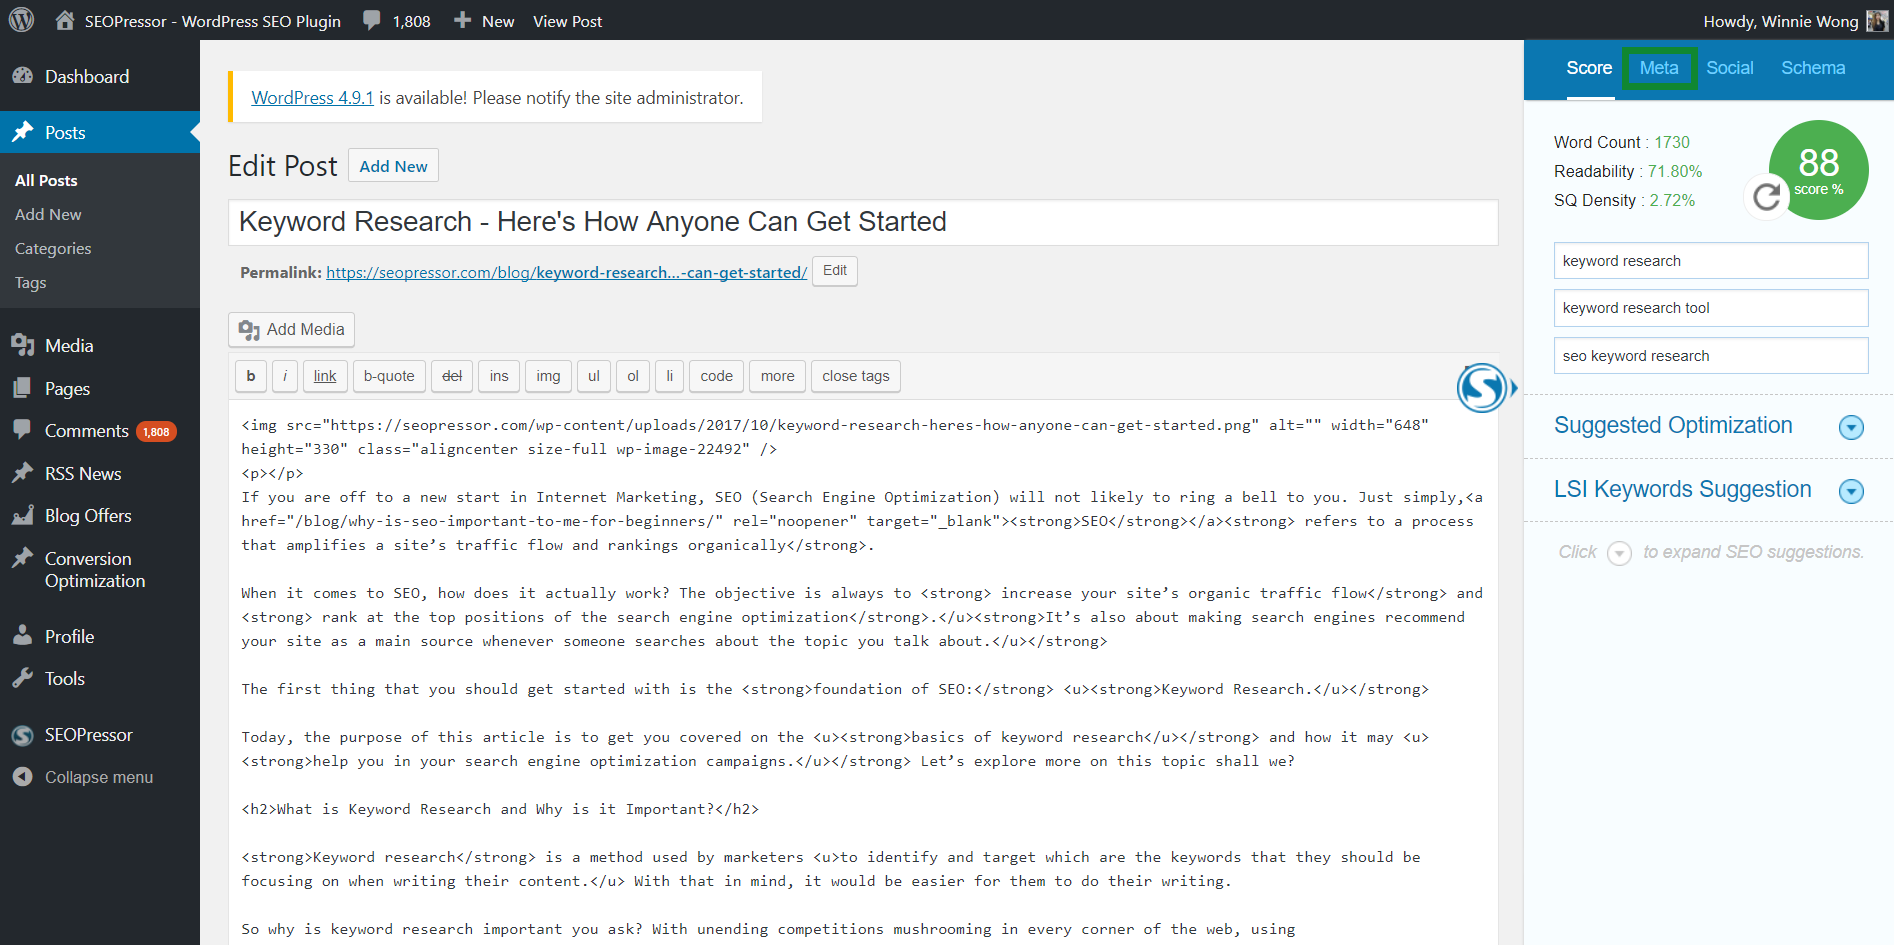The image size is (1894, 945).
Task: Click the Blog Offers chart icon
Action: (22, 515)
